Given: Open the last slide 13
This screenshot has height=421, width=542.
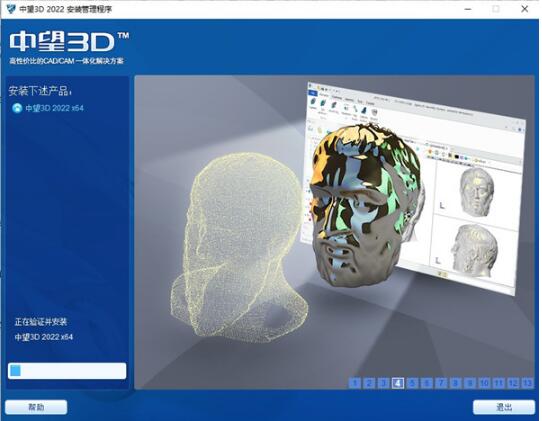Looking at the screenshot, I should point(527,383).
